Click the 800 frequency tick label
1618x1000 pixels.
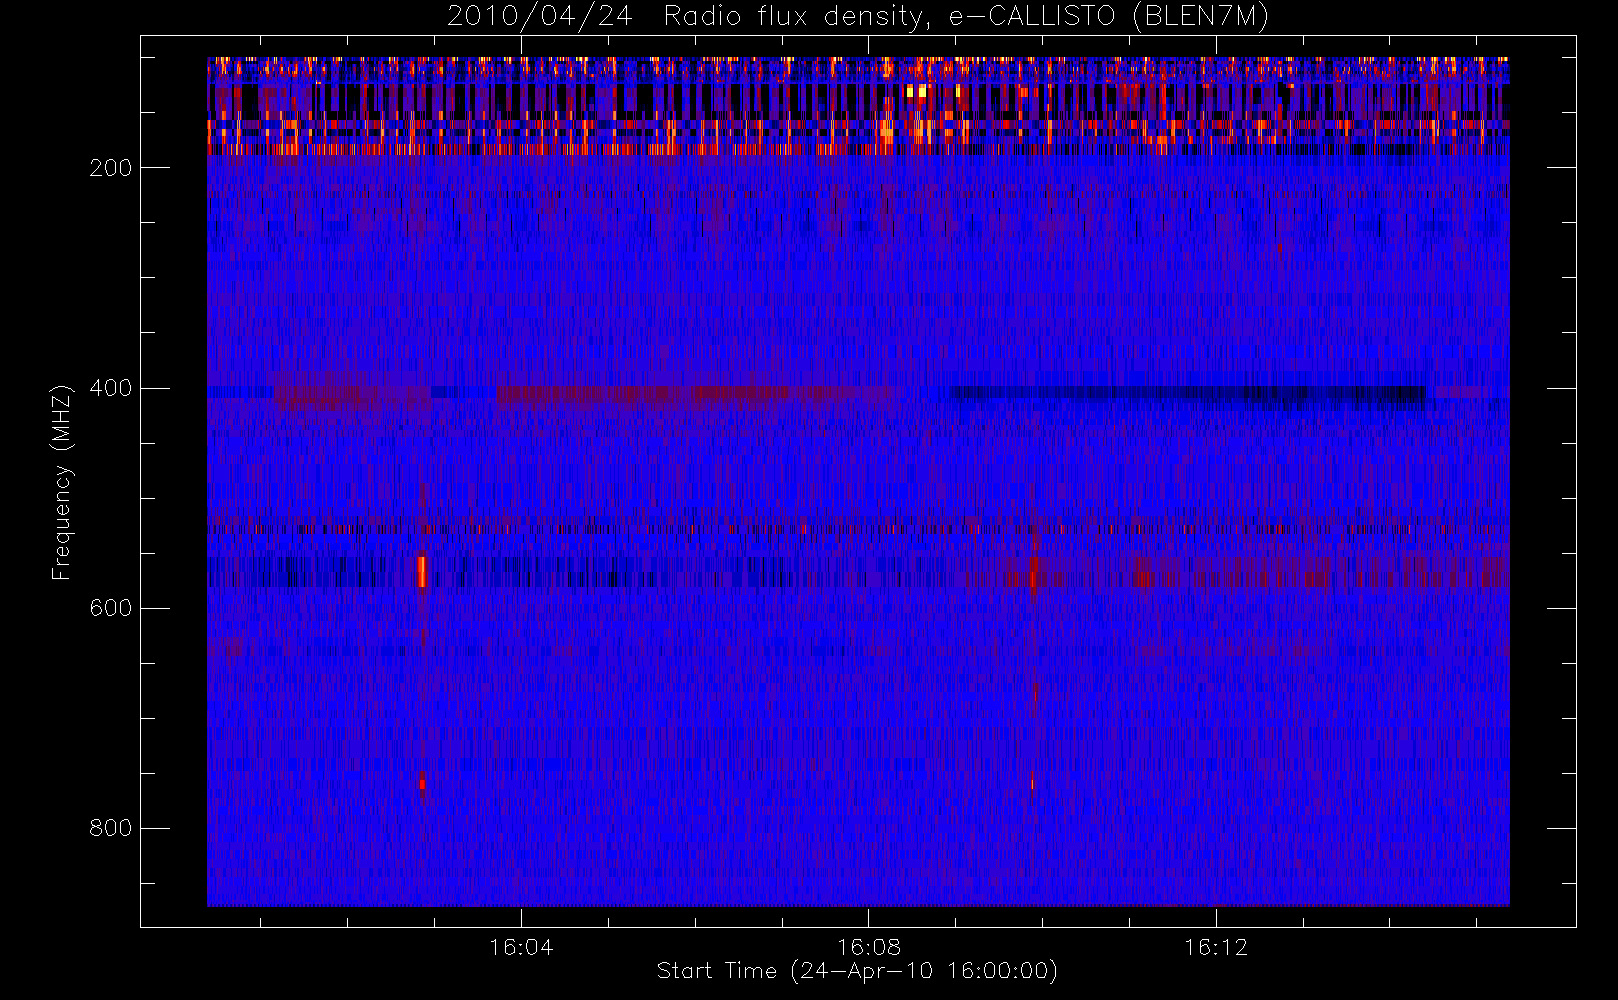111,828
